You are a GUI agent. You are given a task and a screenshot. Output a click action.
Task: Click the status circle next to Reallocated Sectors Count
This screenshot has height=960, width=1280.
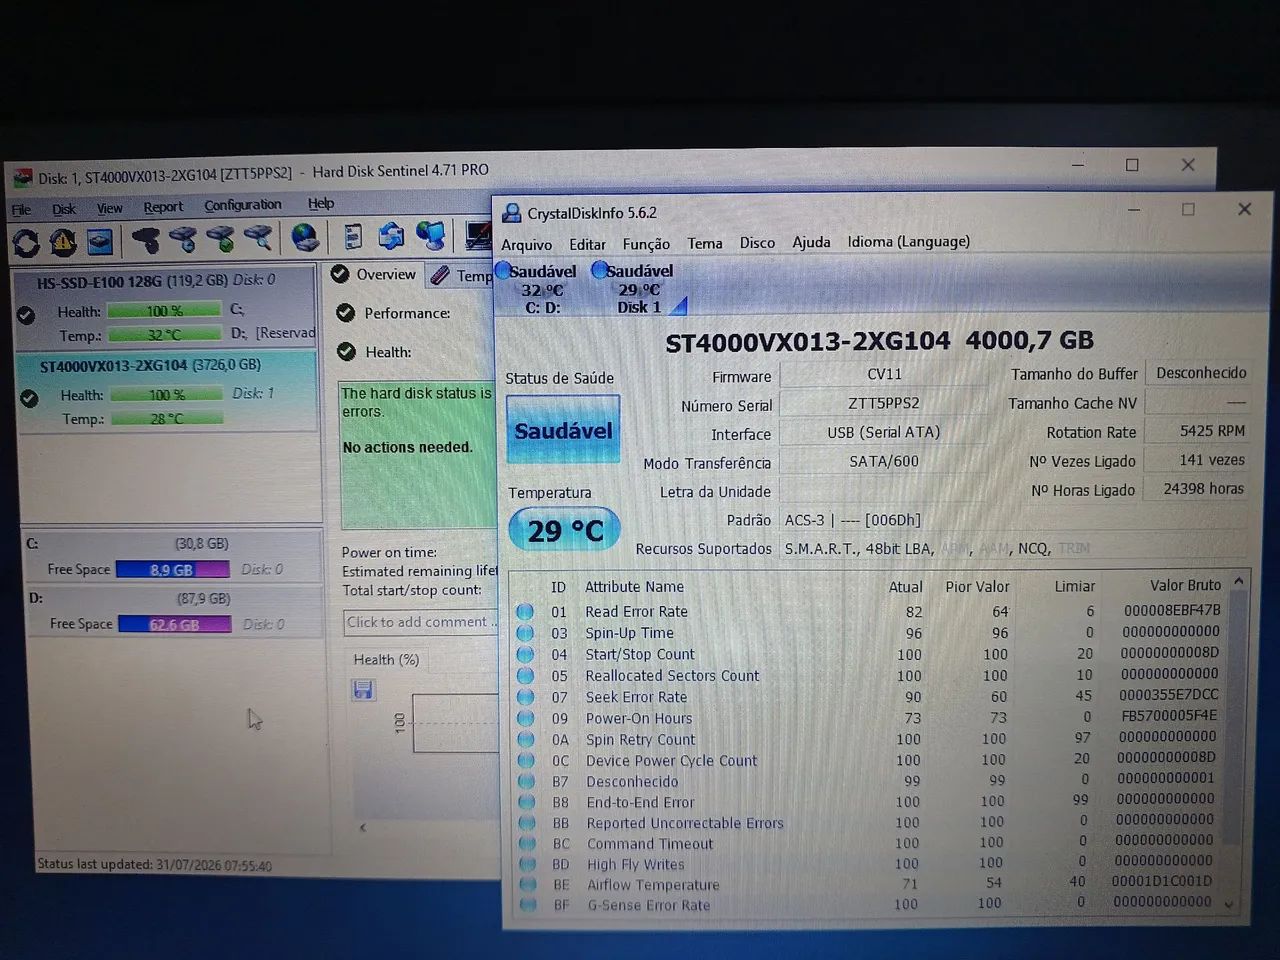click(x=525, y=675)
